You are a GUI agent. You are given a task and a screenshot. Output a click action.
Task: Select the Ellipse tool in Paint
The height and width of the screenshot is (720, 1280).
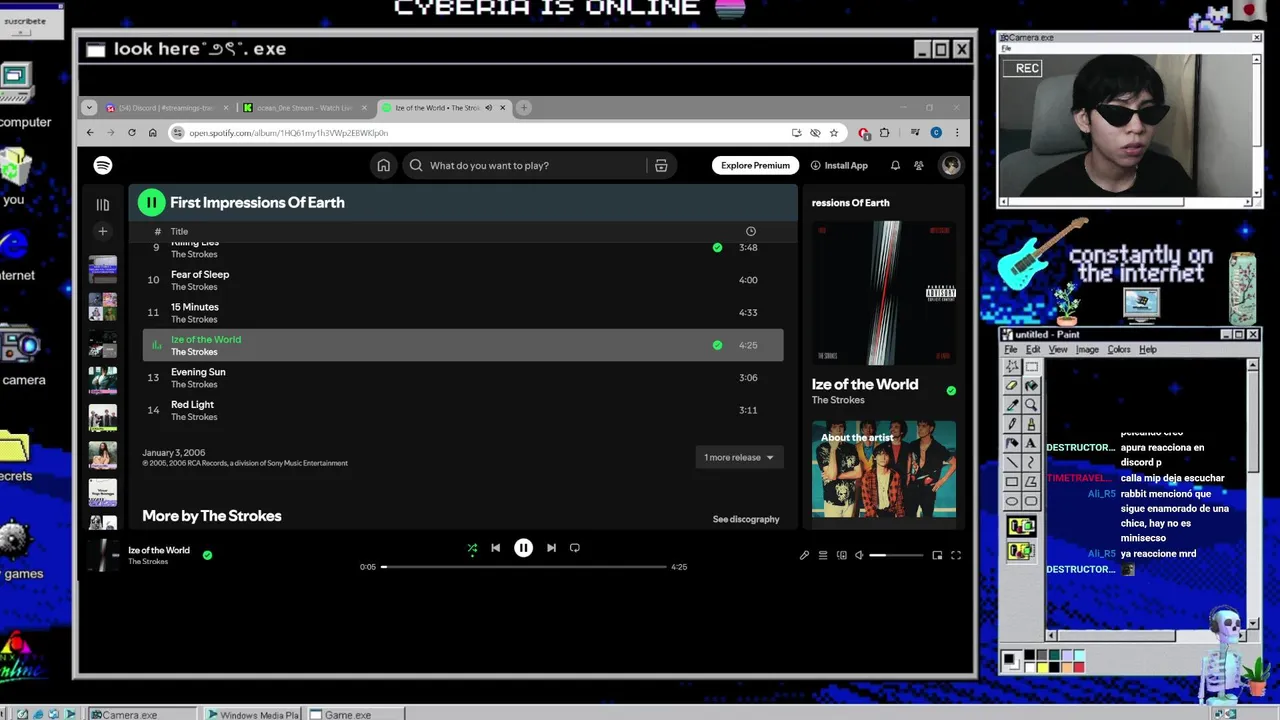(1012, 500)
